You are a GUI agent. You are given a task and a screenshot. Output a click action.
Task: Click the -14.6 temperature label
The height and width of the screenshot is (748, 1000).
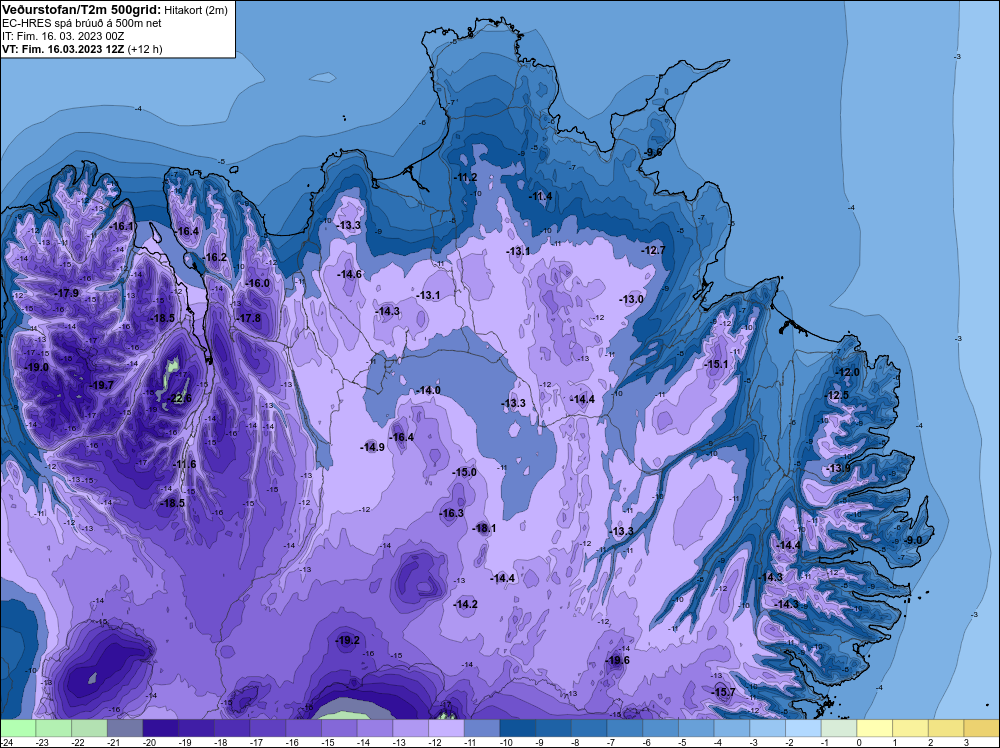point(349,274)
